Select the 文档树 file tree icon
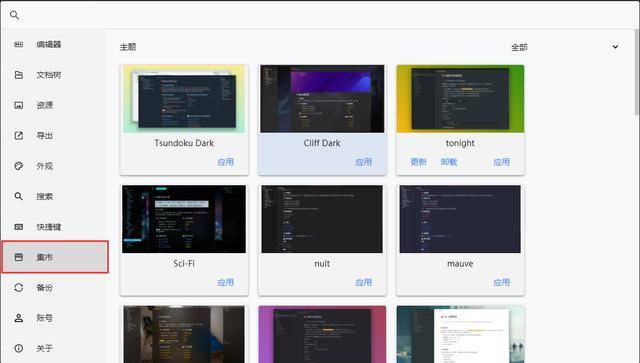Image resolution: width=640 pixels, height=363 pixels. 19,75
